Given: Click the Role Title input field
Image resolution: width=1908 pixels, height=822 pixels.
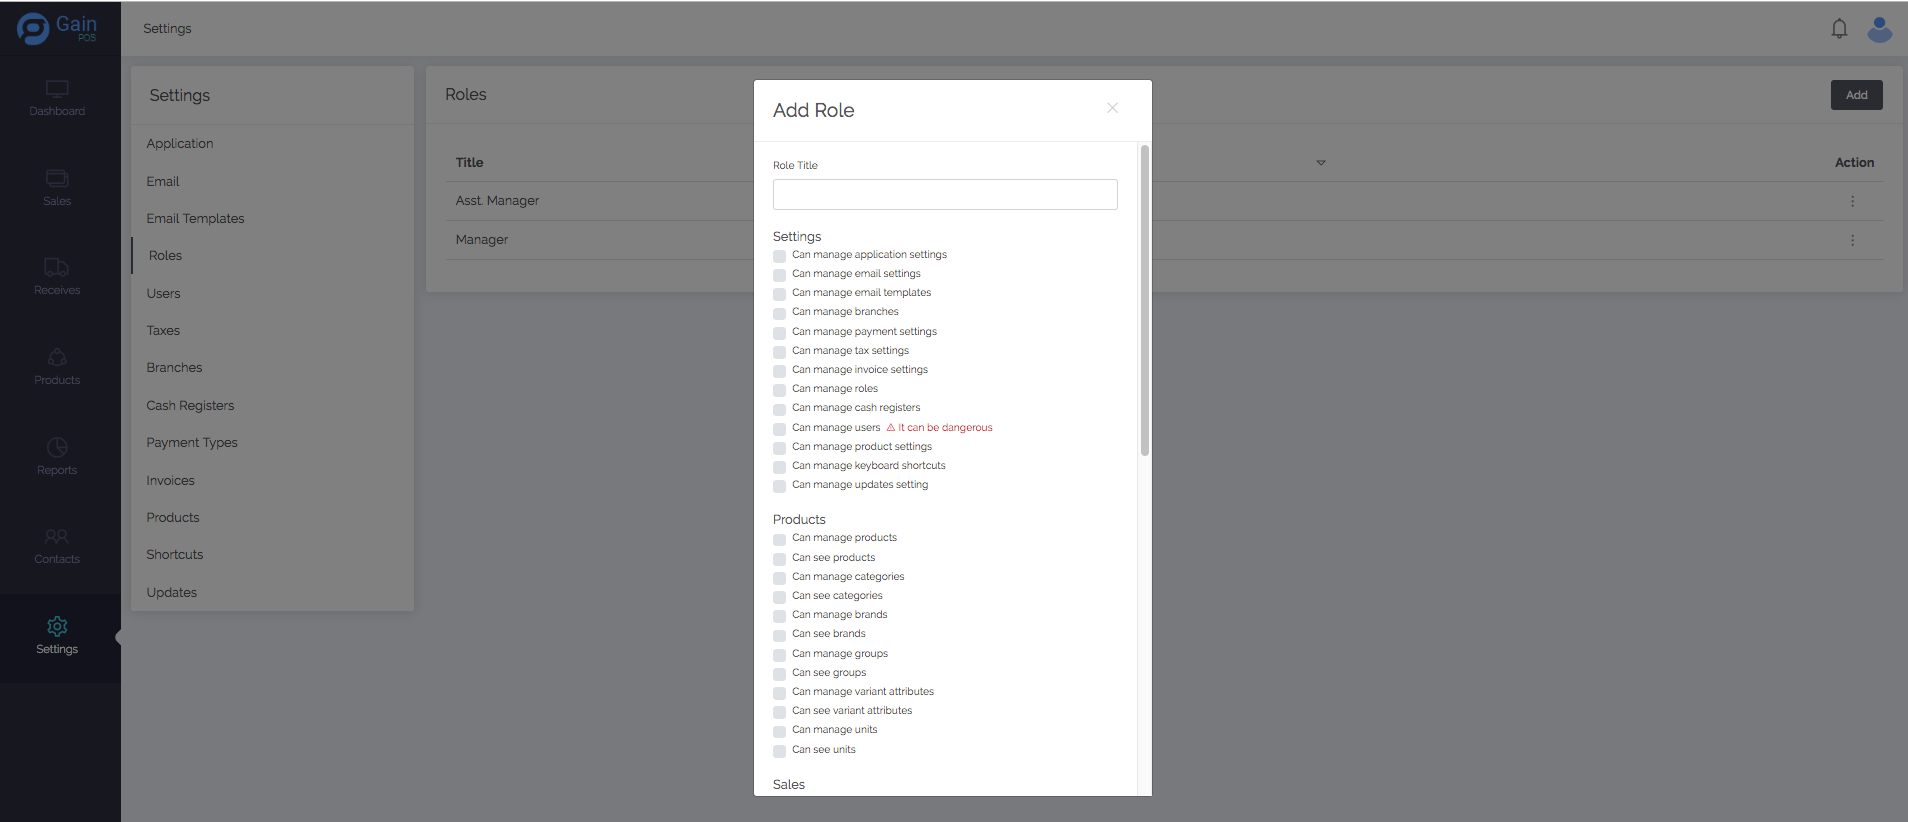Looking at the screenshot, I should click(944, 195).
